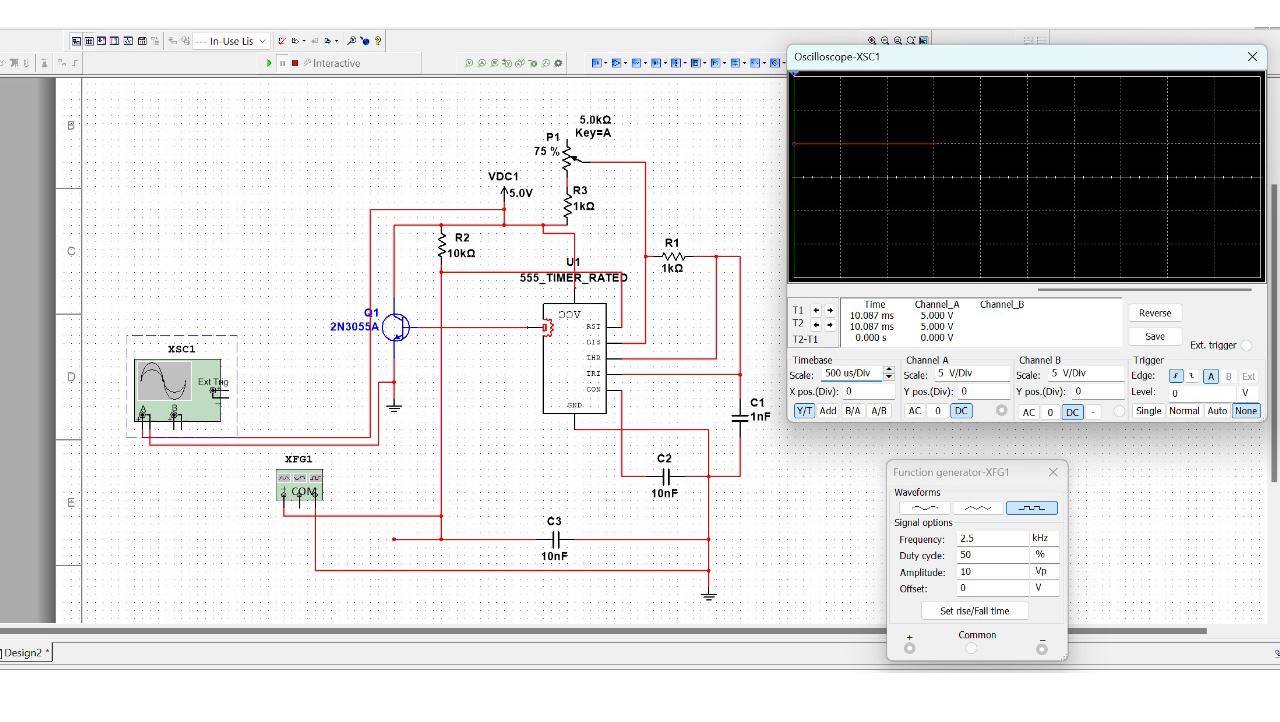1280x722 pixels.
Task: Click the Set rise/Fall time button
Action: click(976, 610)
